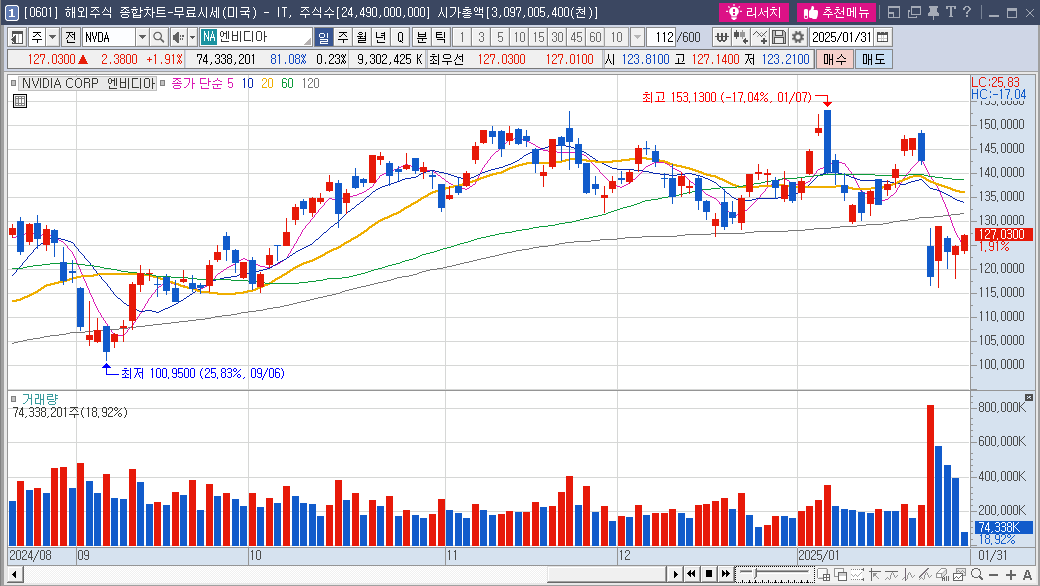This screenshot has height=586, width=1040.
Task: Zoom in with plus icon
Action: pyautogui.click(x=1010, y=574)
